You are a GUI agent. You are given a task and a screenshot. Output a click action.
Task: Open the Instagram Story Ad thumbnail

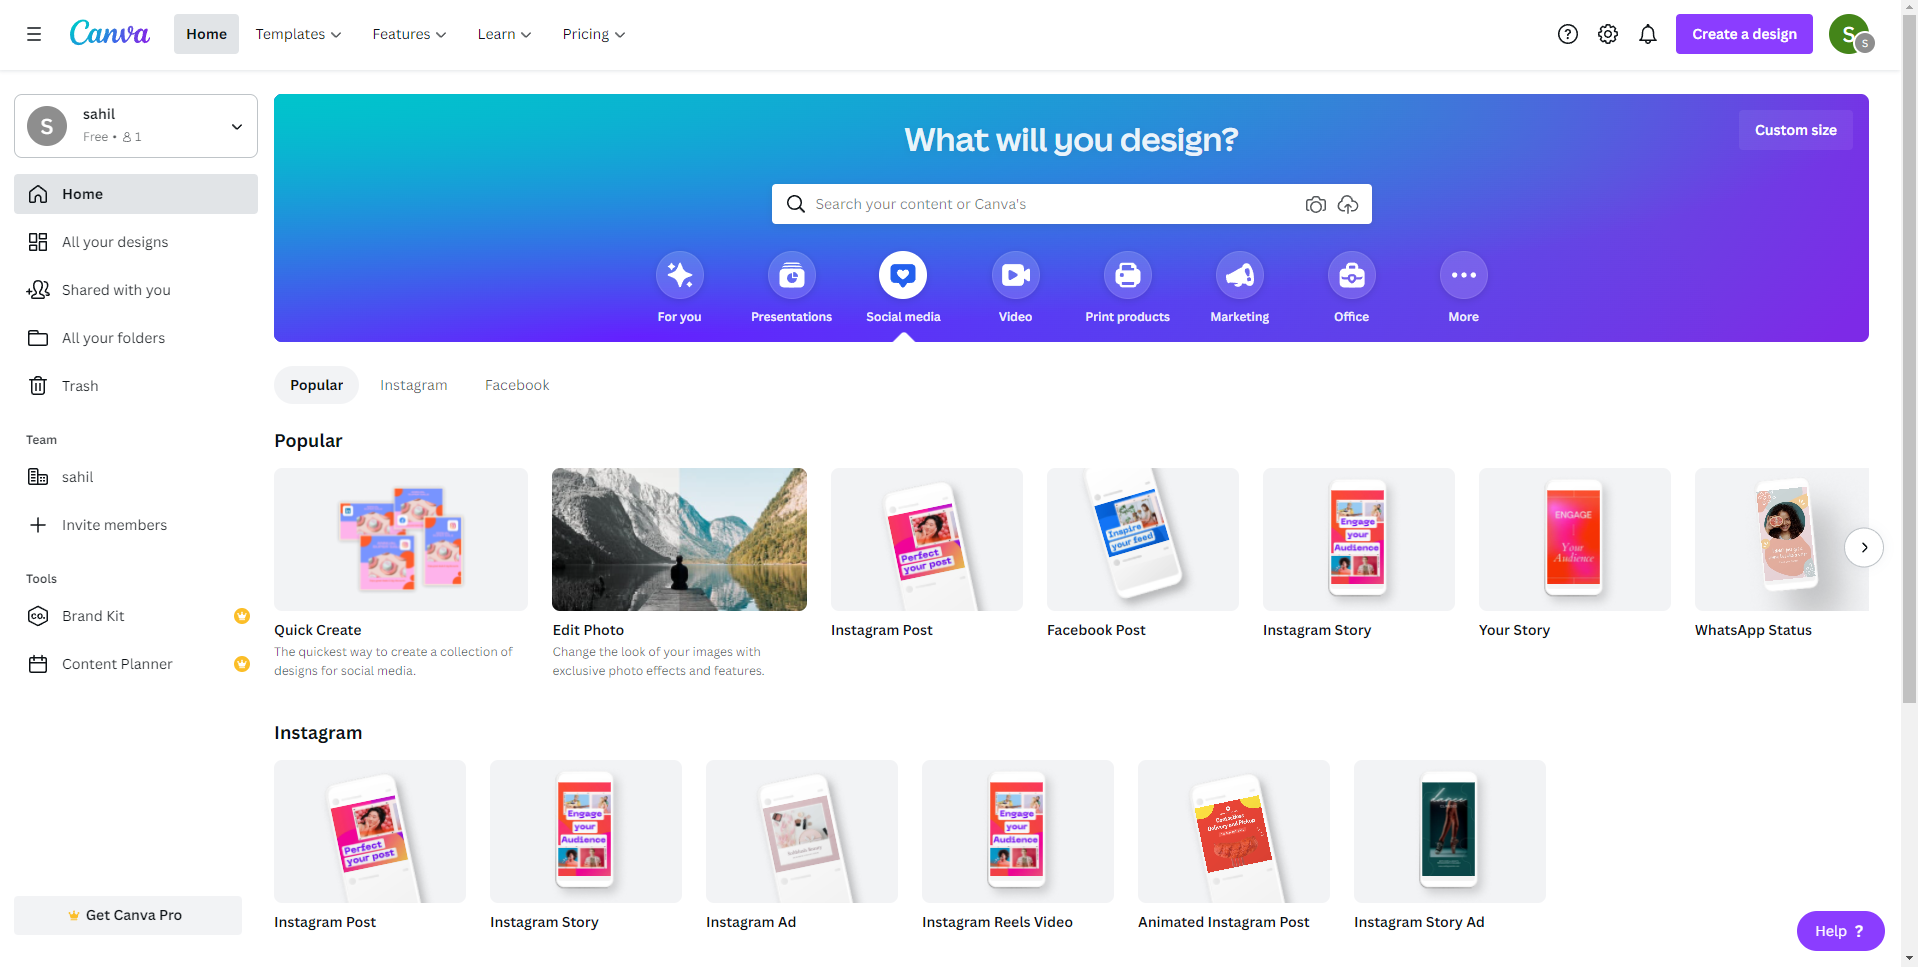pos(1450,831)
